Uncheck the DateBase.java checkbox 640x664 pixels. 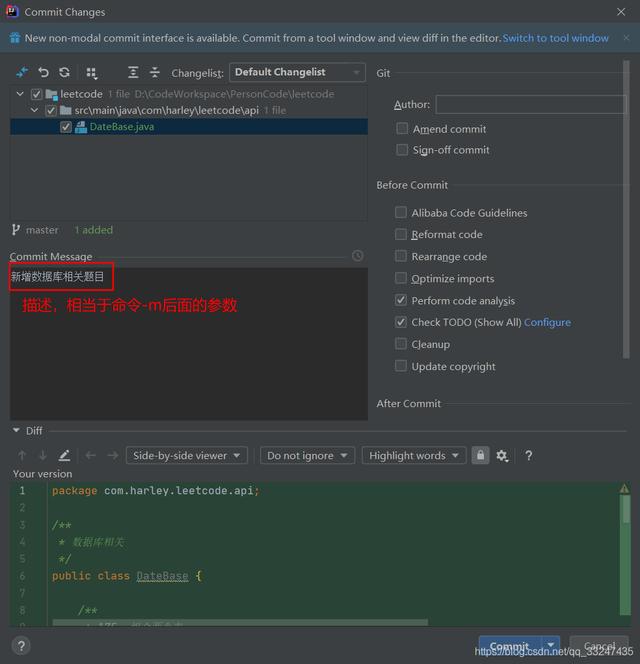(x=66, y=127)
